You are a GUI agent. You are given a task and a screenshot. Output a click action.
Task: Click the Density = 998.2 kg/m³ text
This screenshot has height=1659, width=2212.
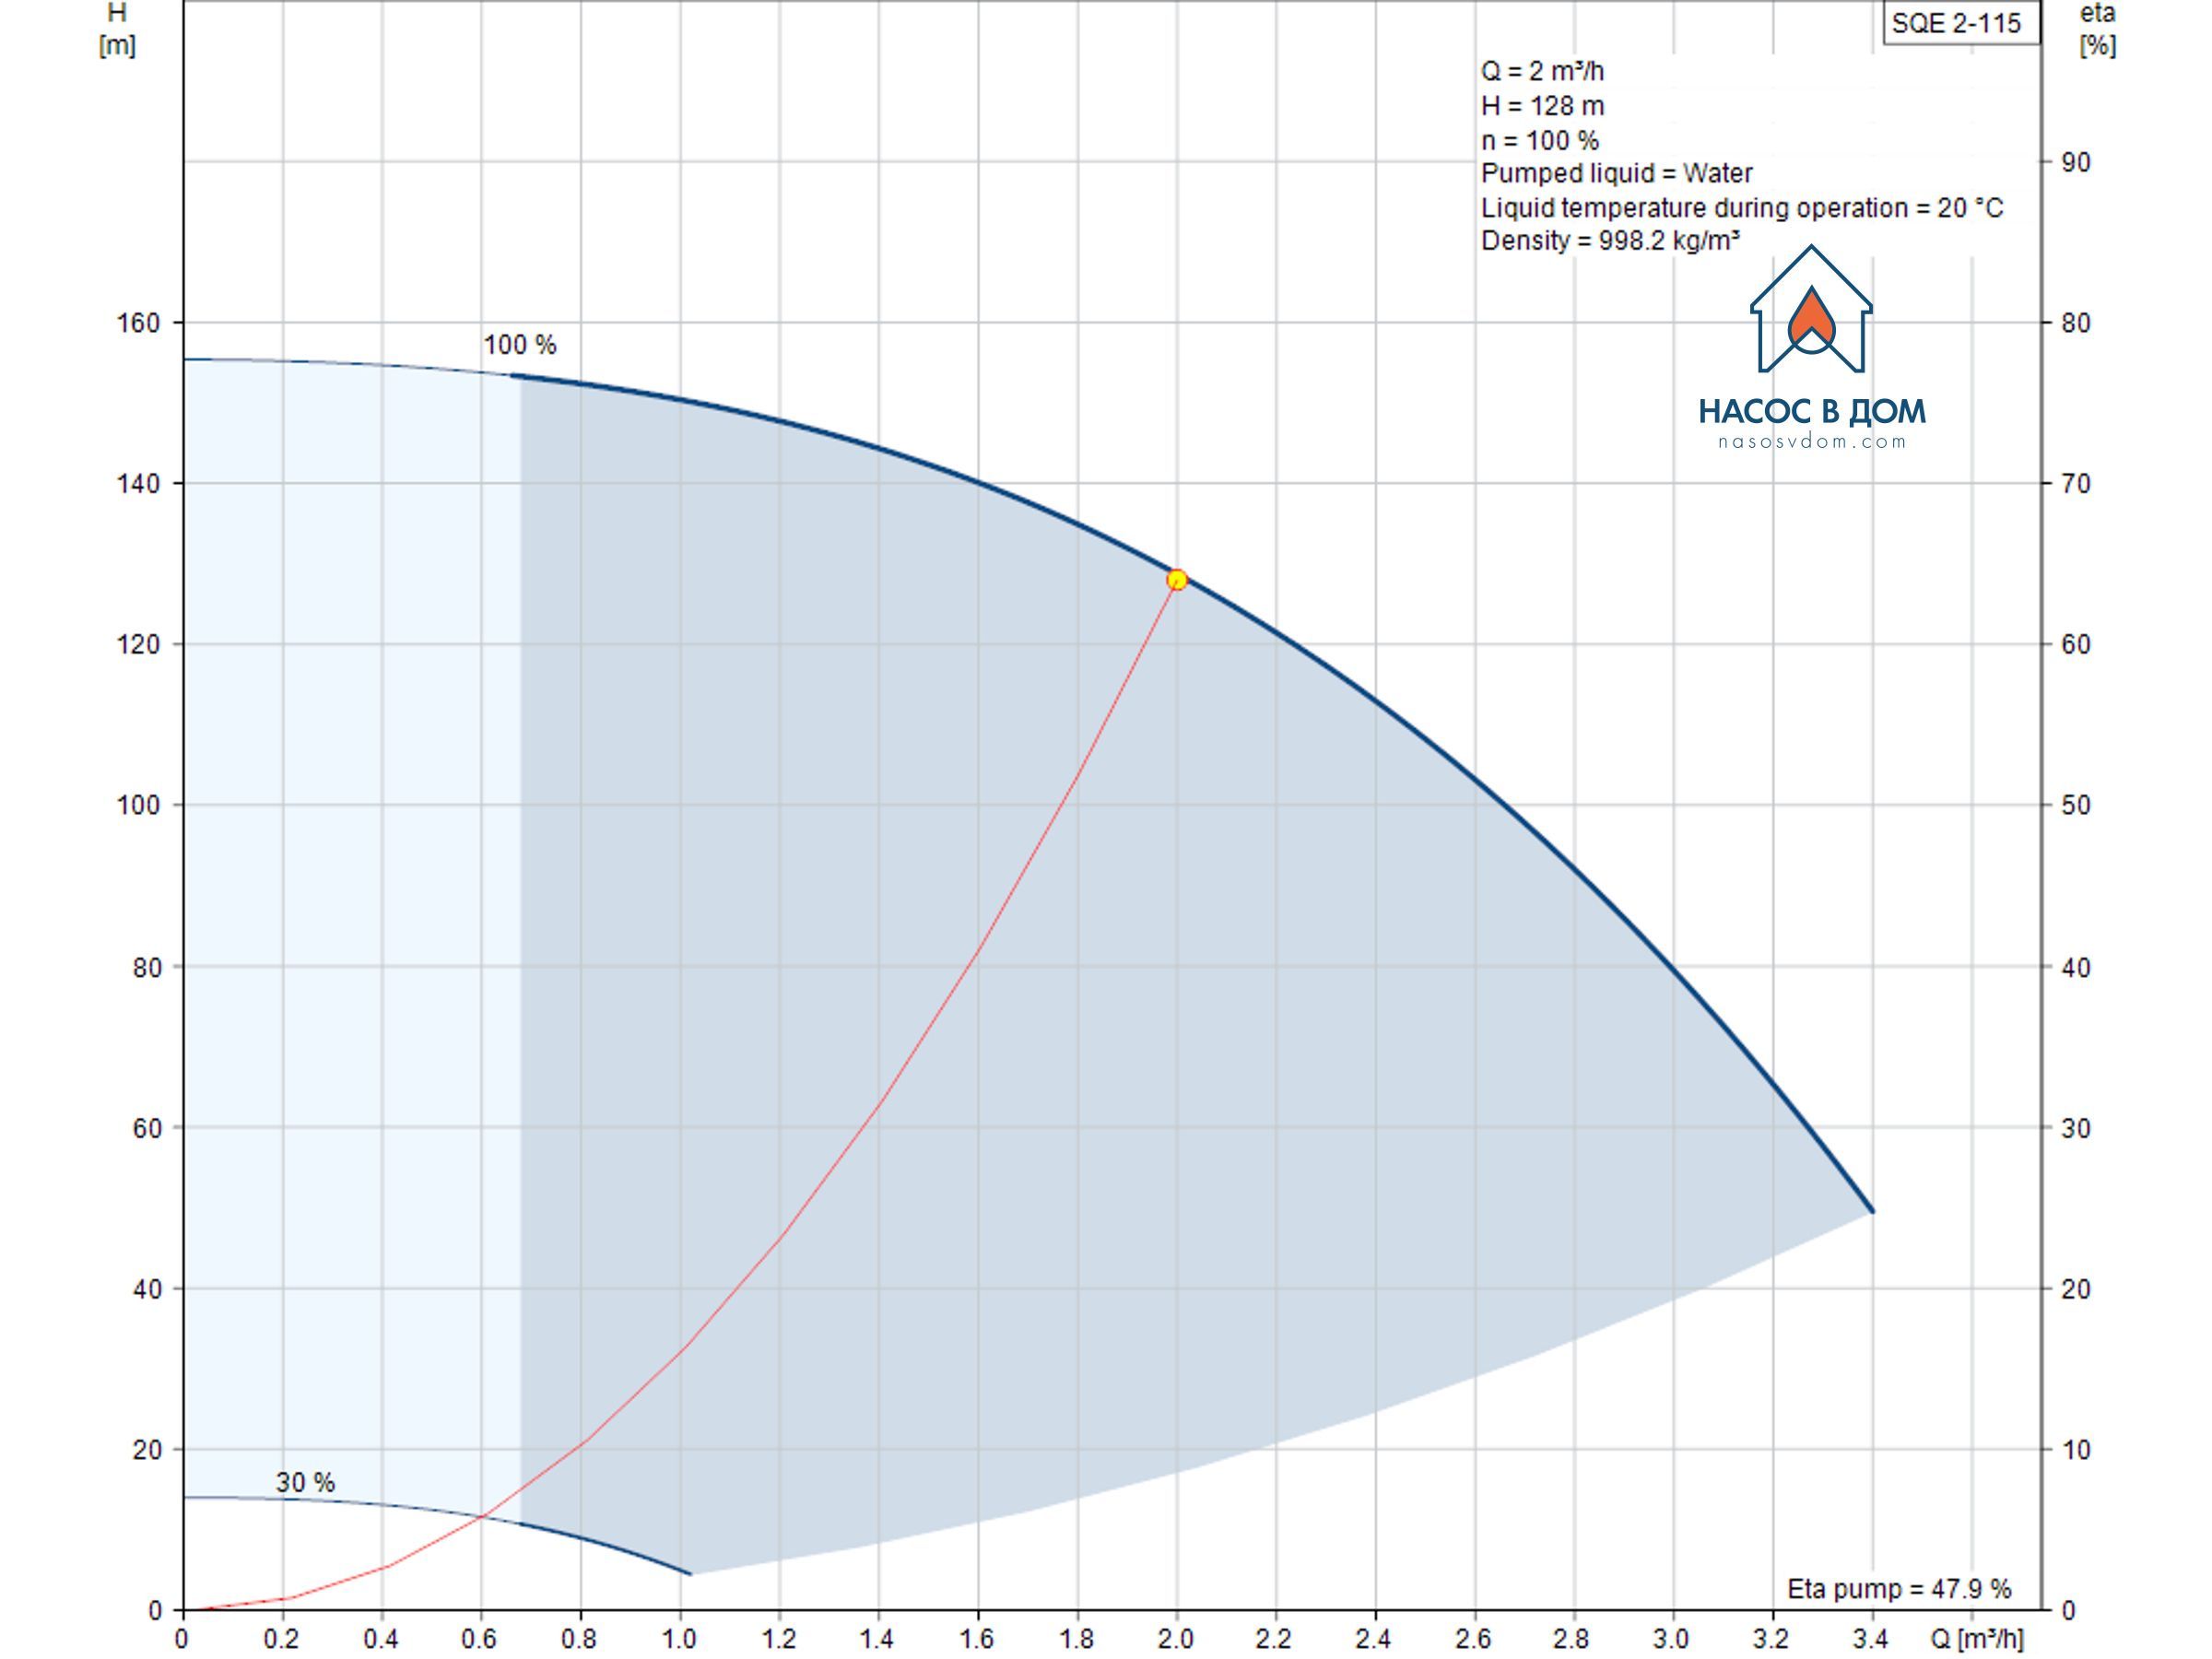click(x=1610, y=240)
